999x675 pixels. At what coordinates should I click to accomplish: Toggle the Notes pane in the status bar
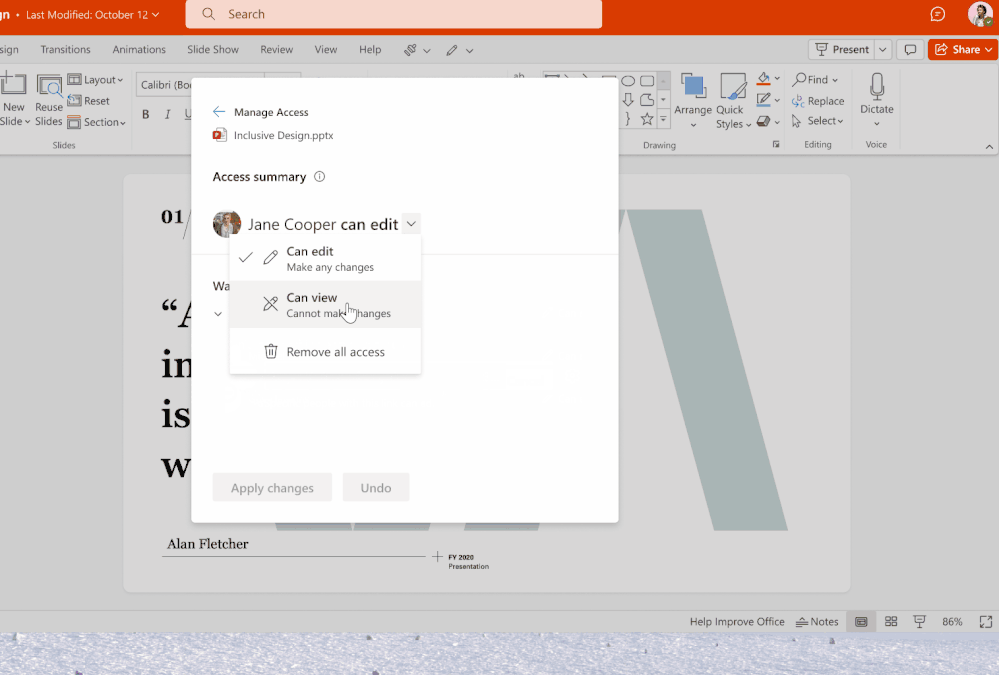tap(817, 622)
